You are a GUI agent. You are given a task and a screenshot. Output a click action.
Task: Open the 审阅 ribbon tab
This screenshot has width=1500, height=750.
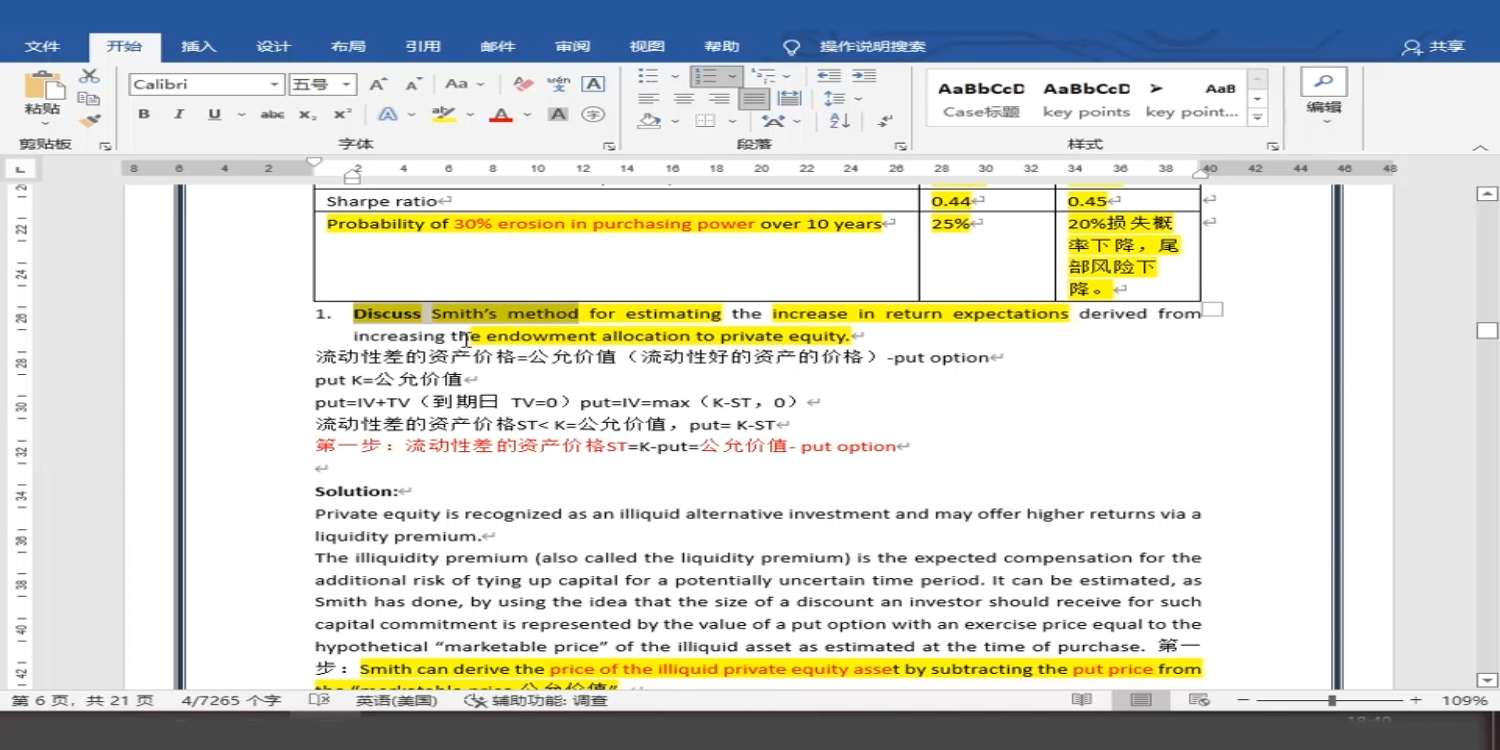tap(573, 46)
